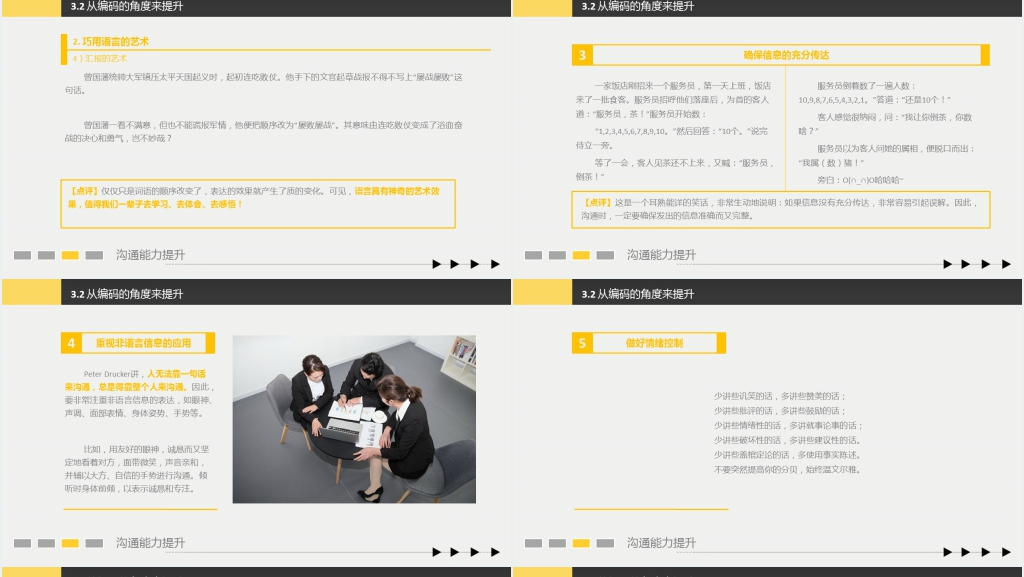Select the line '服务员倒着数了一遍人数：'
The image size is (1024, 577).
tap(866, 86)
